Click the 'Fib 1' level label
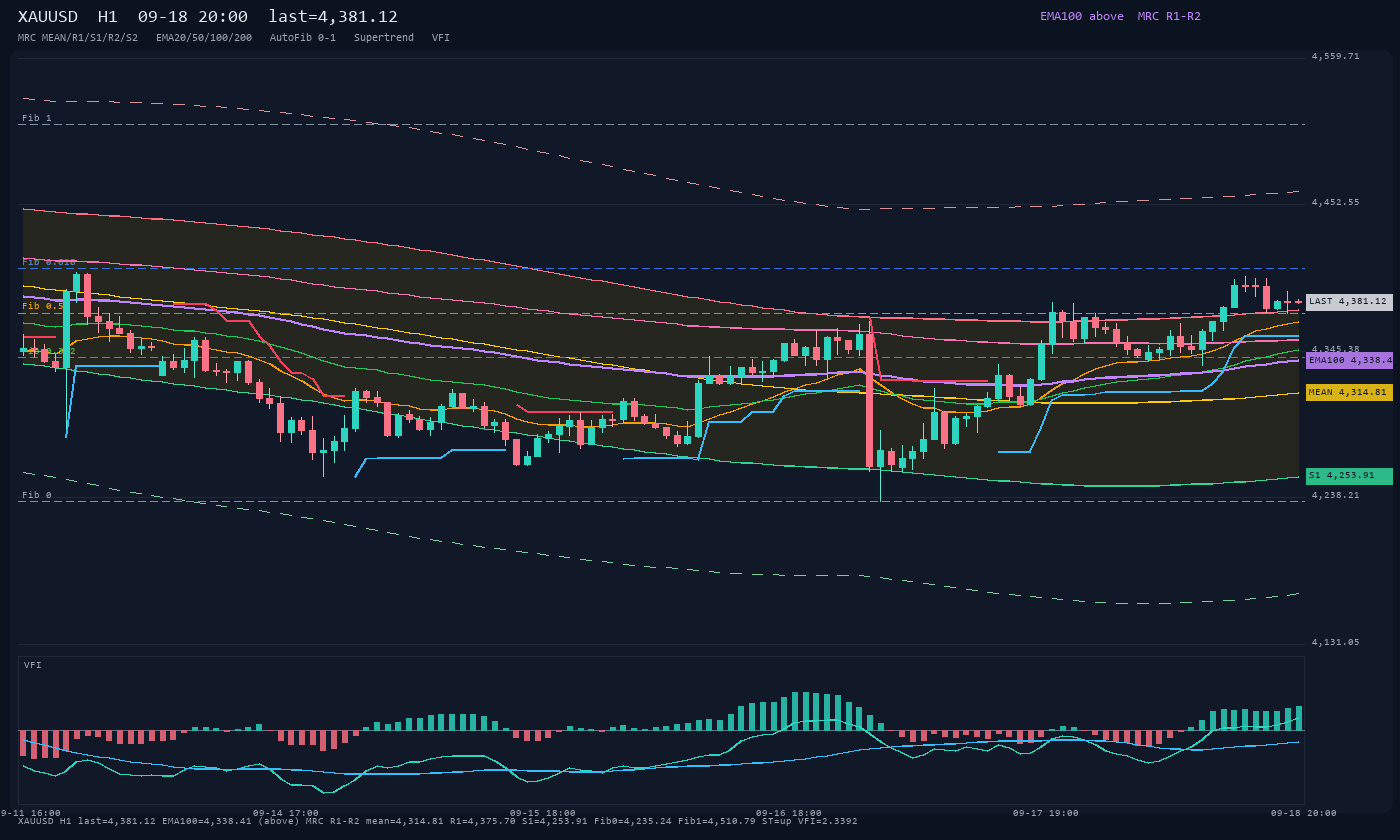Screen dimensions: 1400x840 (37, 118)
